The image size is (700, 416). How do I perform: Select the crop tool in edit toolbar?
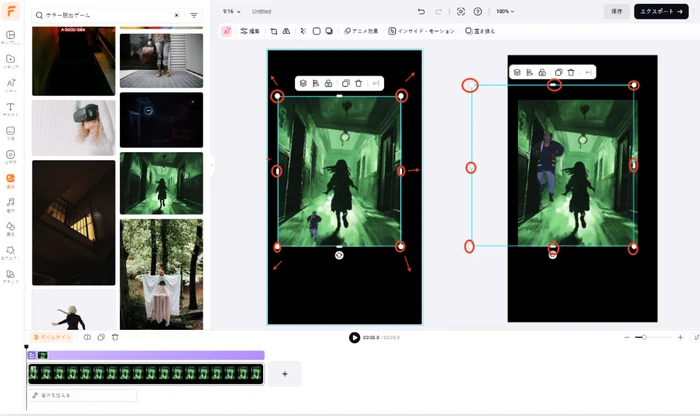(x=274, y=31)
